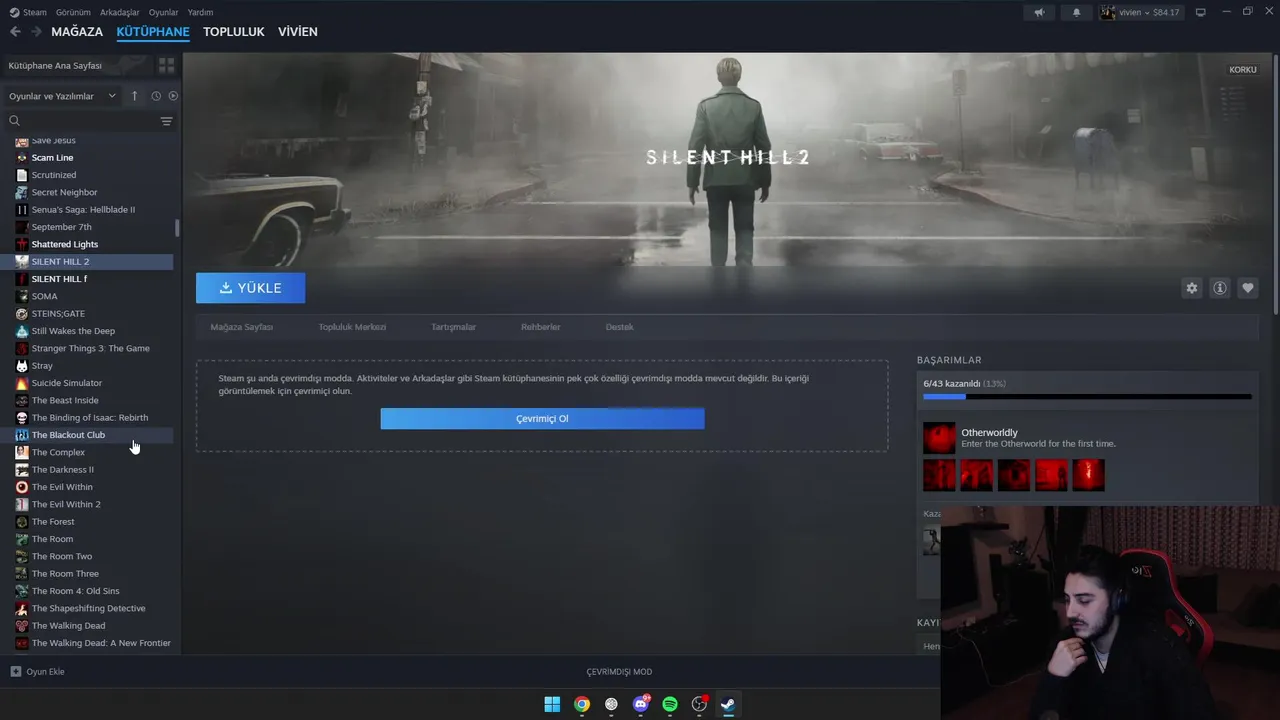Image resolution: width=1280 pixels, height=720 pixels.
Task: Open the announcements megaphone icon
Action: 1040,12
